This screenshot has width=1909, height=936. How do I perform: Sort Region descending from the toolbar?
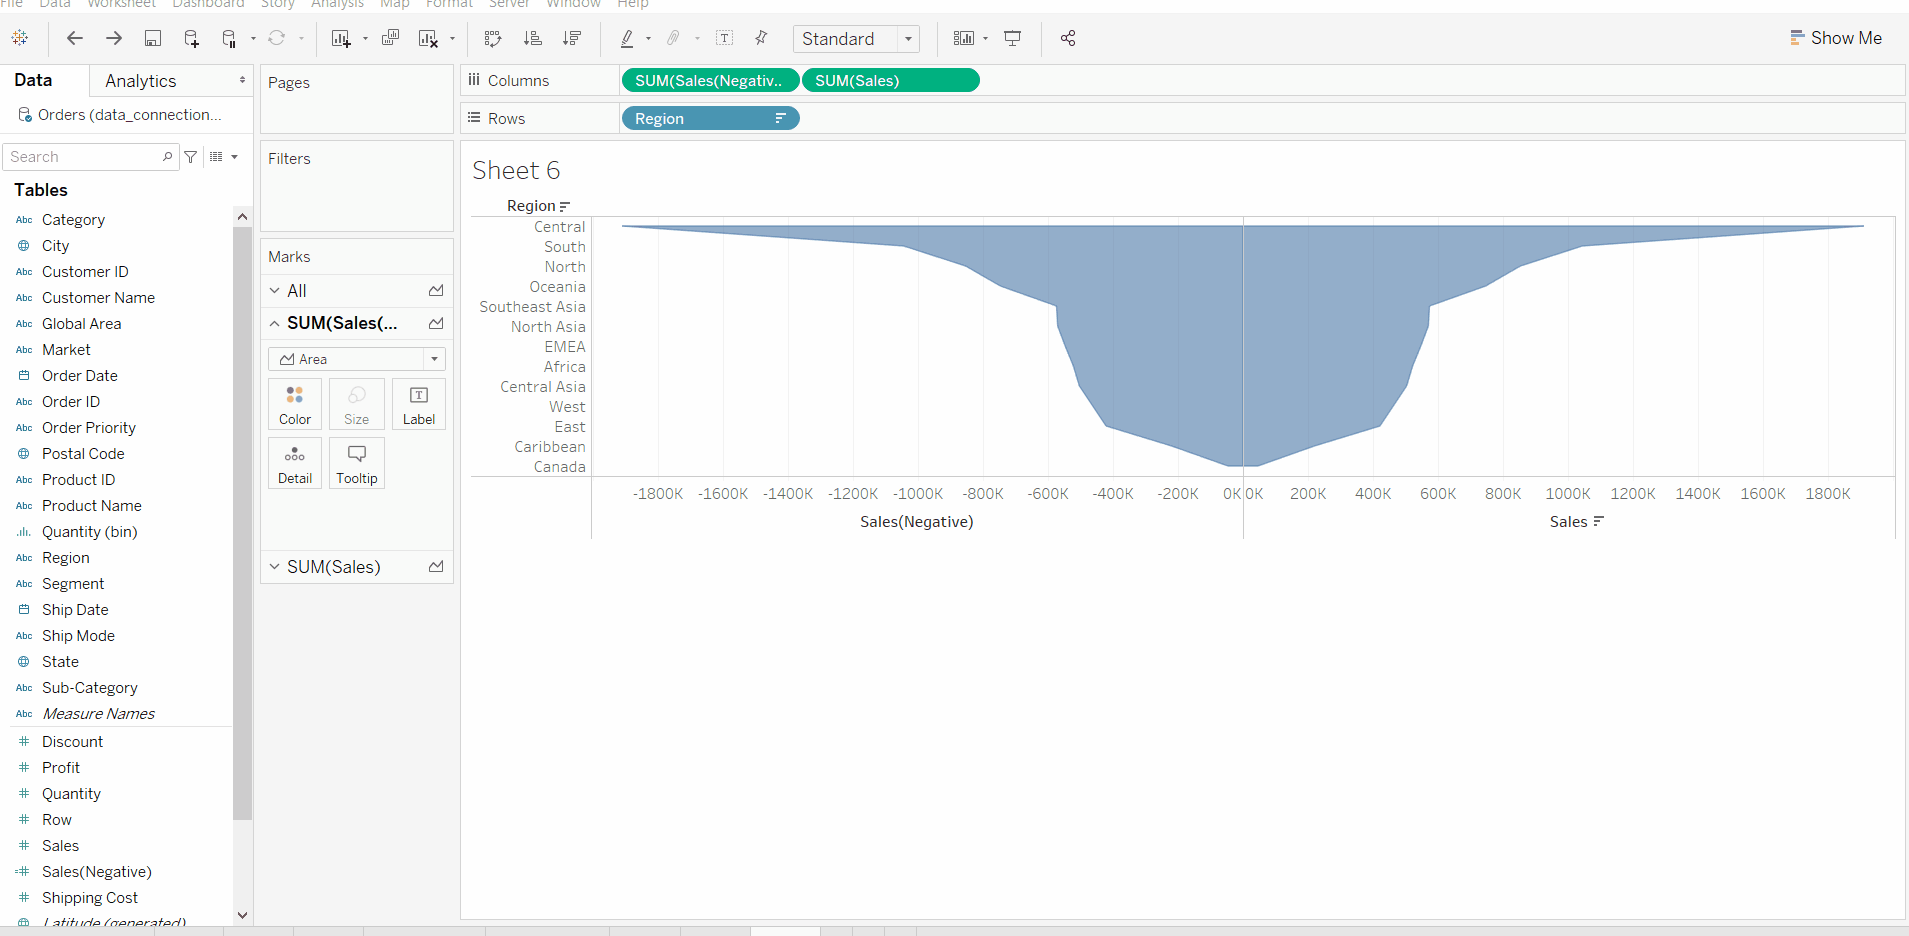[x=572, y=38]
